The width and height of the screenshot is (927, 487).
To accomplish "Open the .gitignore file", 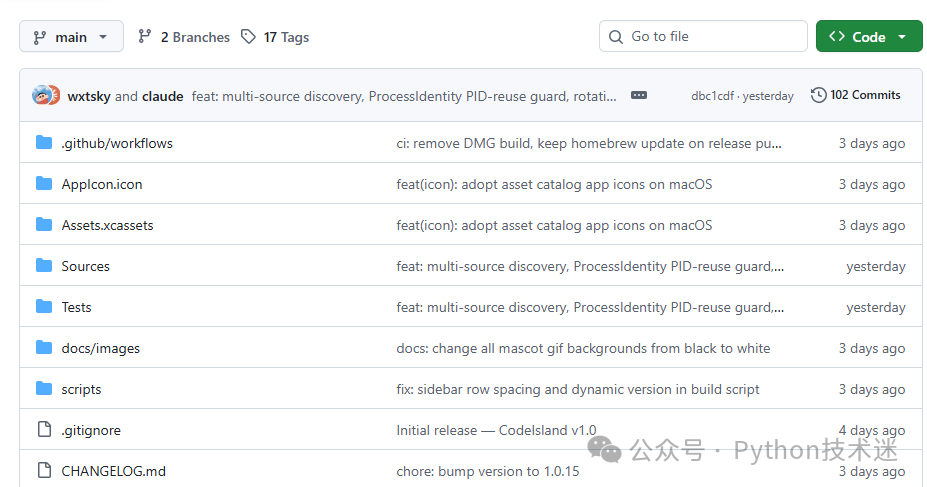I will [x=91, y=430].
